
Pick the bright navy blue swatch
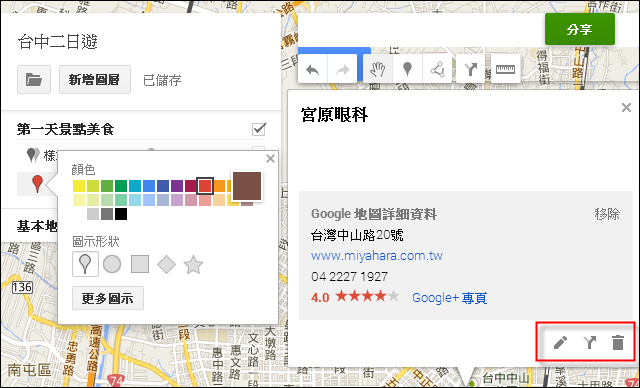(163, 186)
